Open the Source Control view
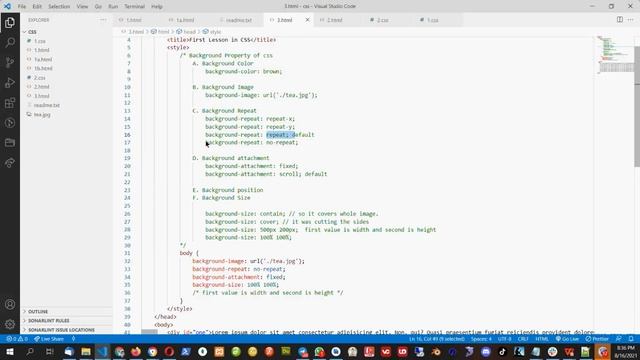Viewport: 640px width, 360px height. click(10, 62)
